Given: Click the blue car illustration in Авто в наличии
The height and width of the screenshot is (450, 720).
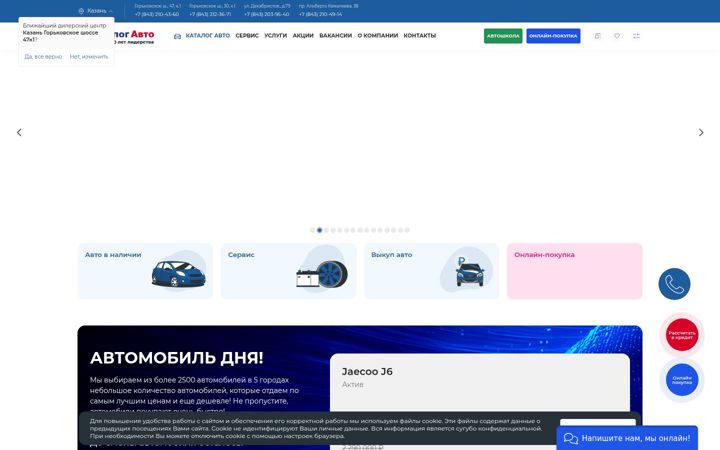Looking at the screenshot, I should point(179,274).
